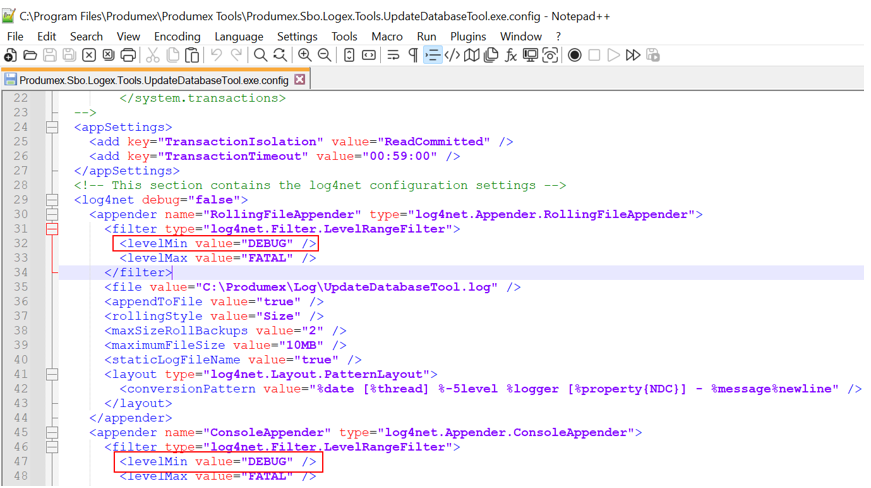The width and height of the screenshot is (871, 488).
Task: Toggle synchronized vertical scrolling
Action: [349, 56]
